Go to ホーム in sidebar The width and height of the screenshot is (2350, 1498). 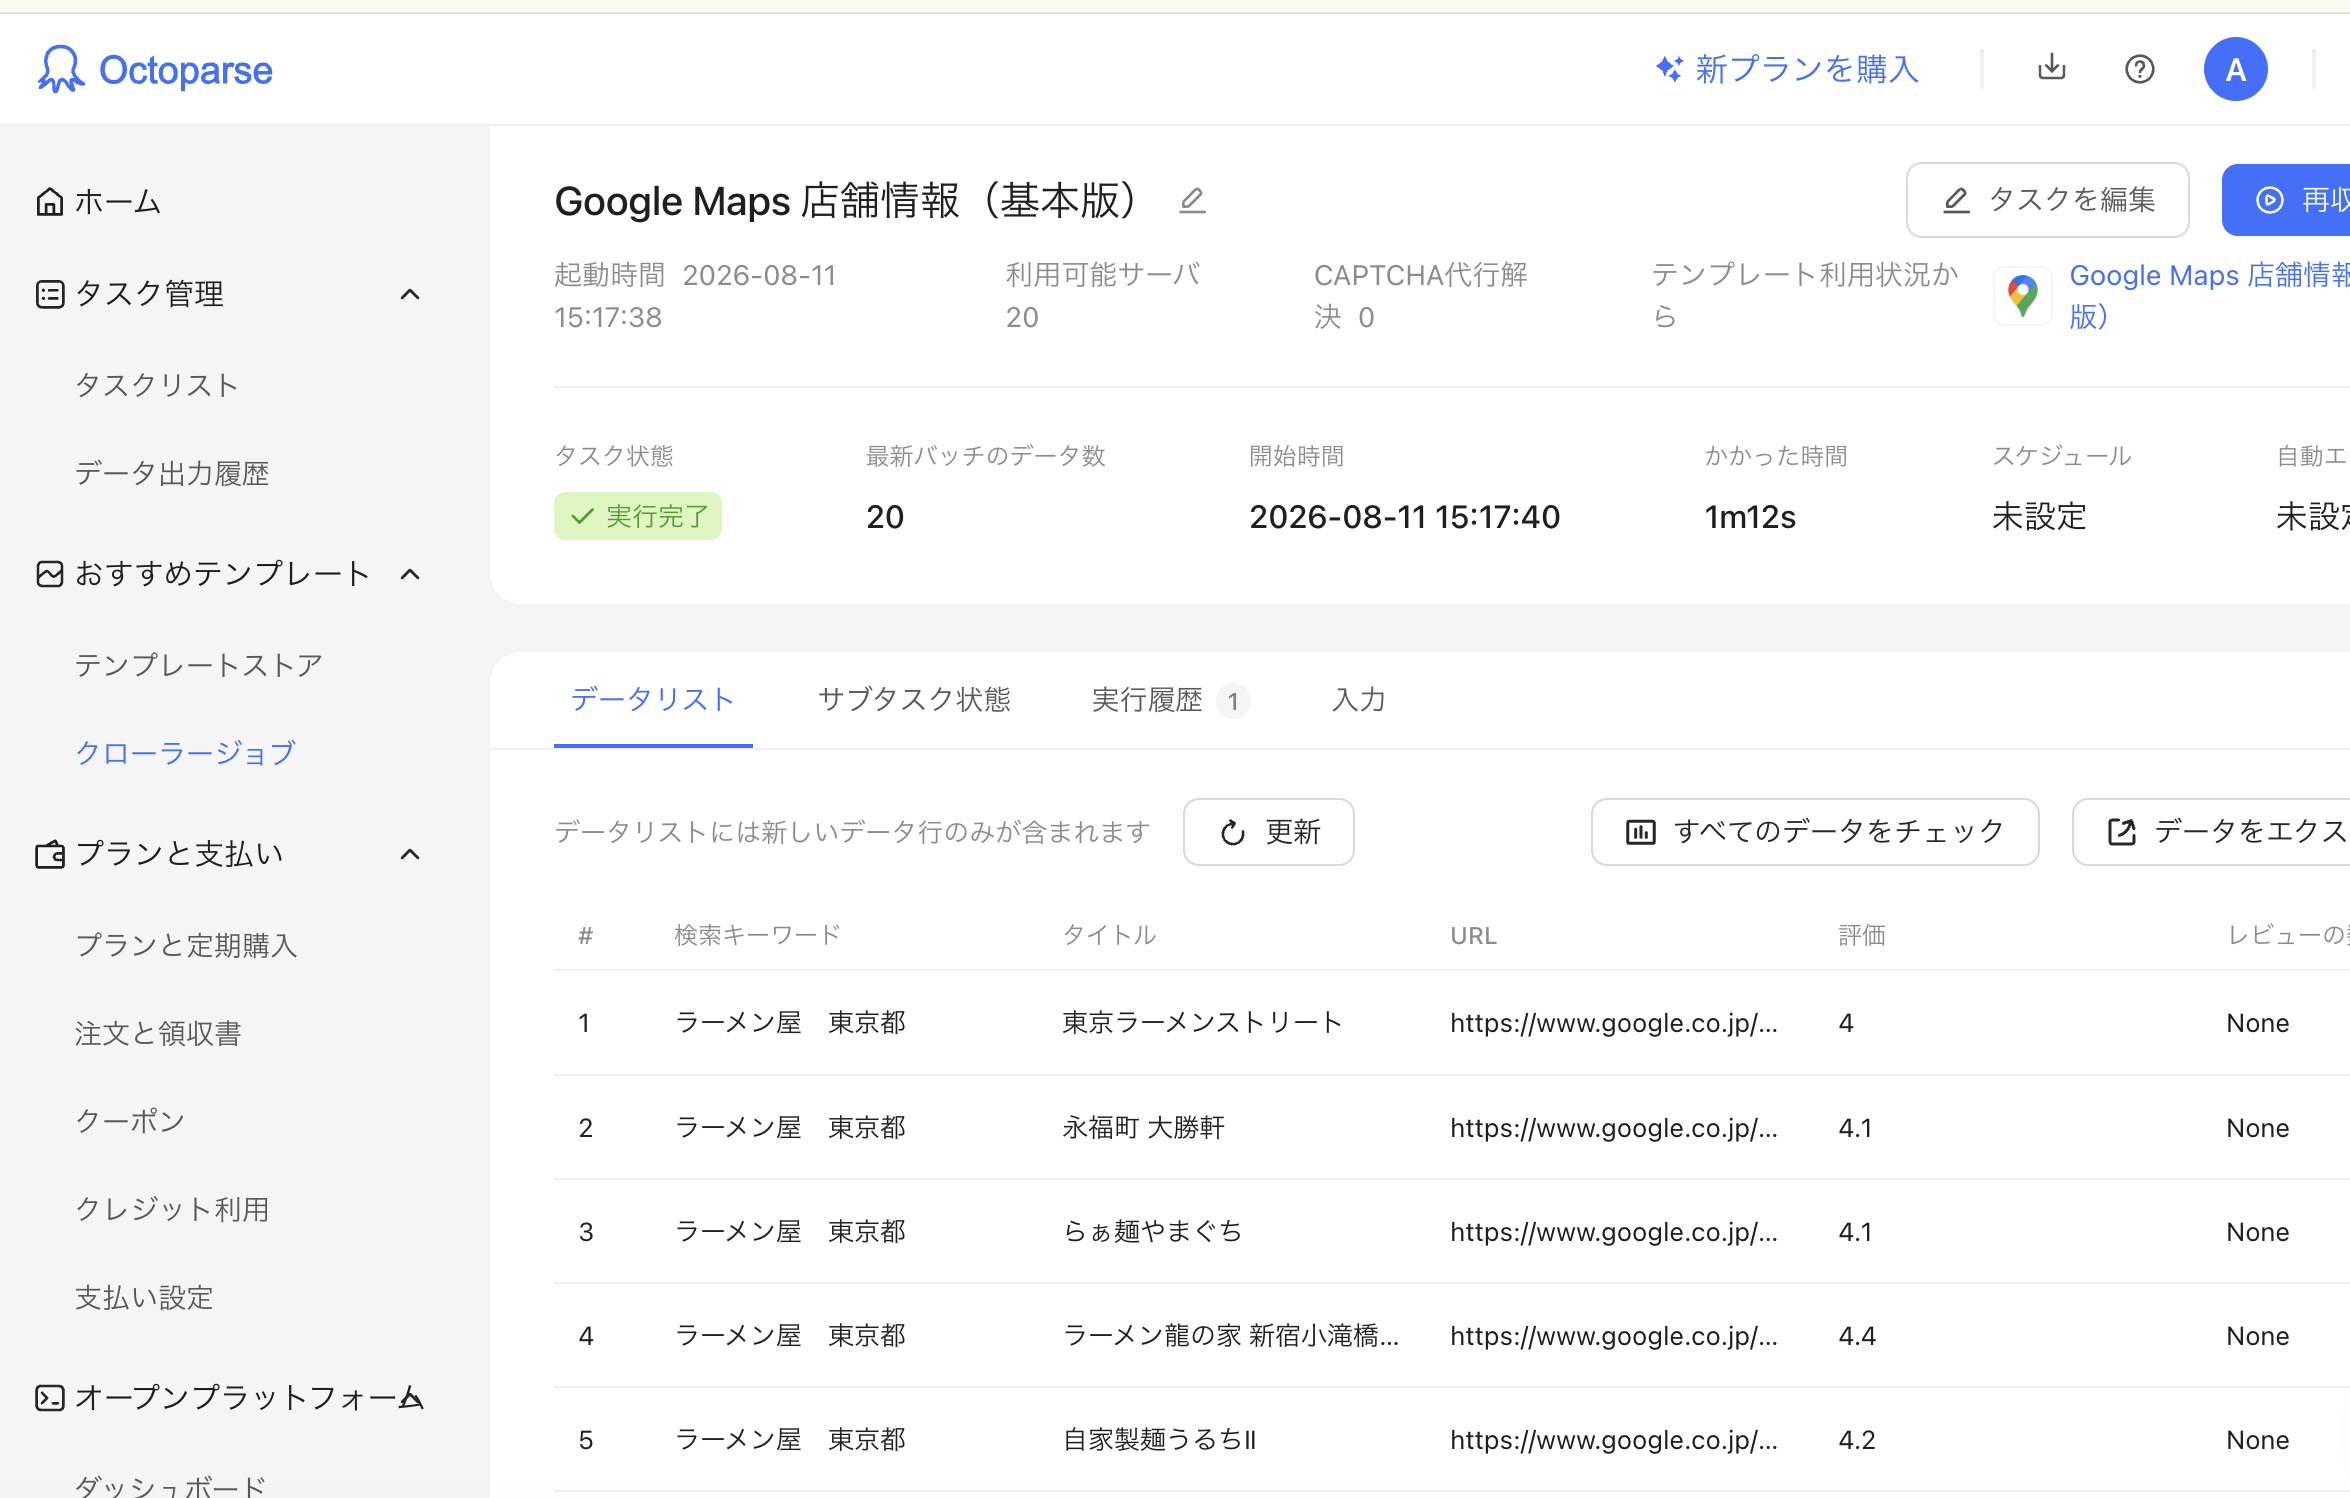click(x=118, y=202)
